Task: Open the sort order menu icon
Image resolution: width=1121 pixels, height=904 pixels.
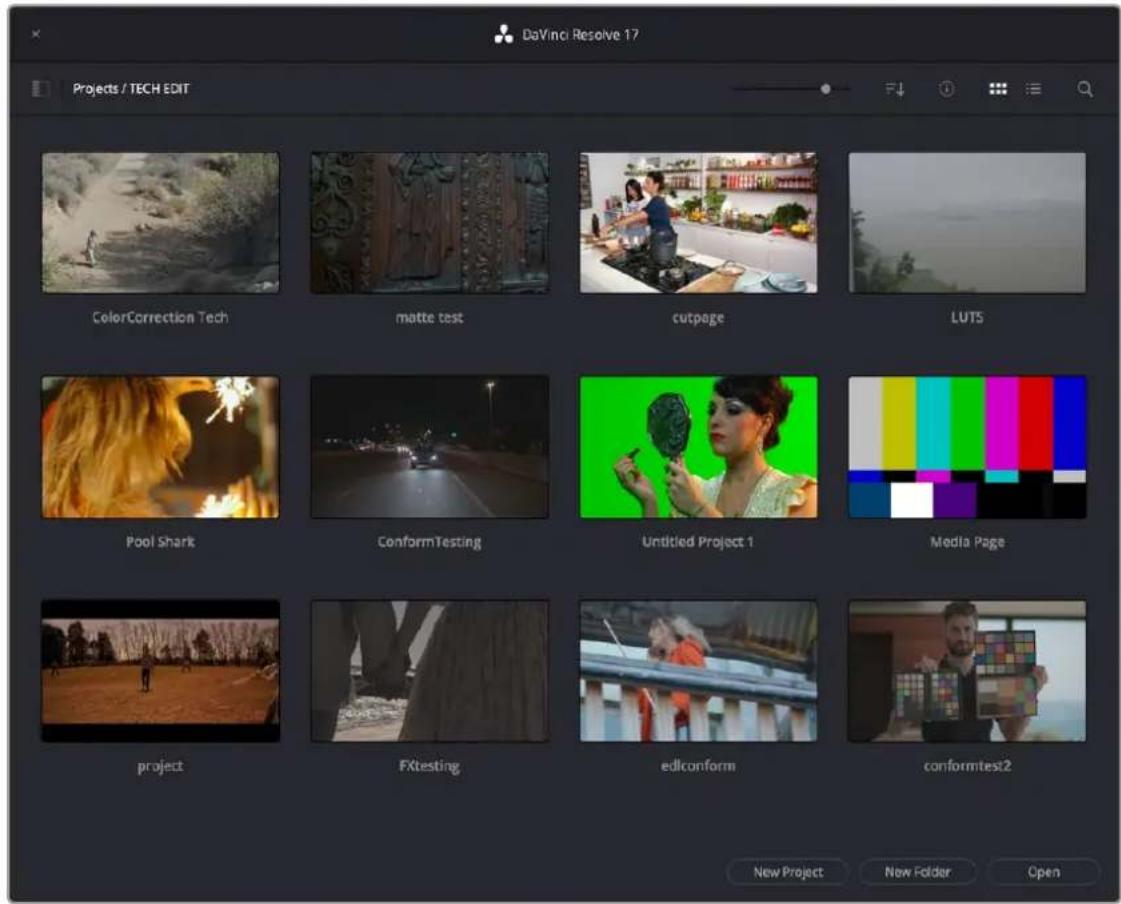Action: pos(895,89)
